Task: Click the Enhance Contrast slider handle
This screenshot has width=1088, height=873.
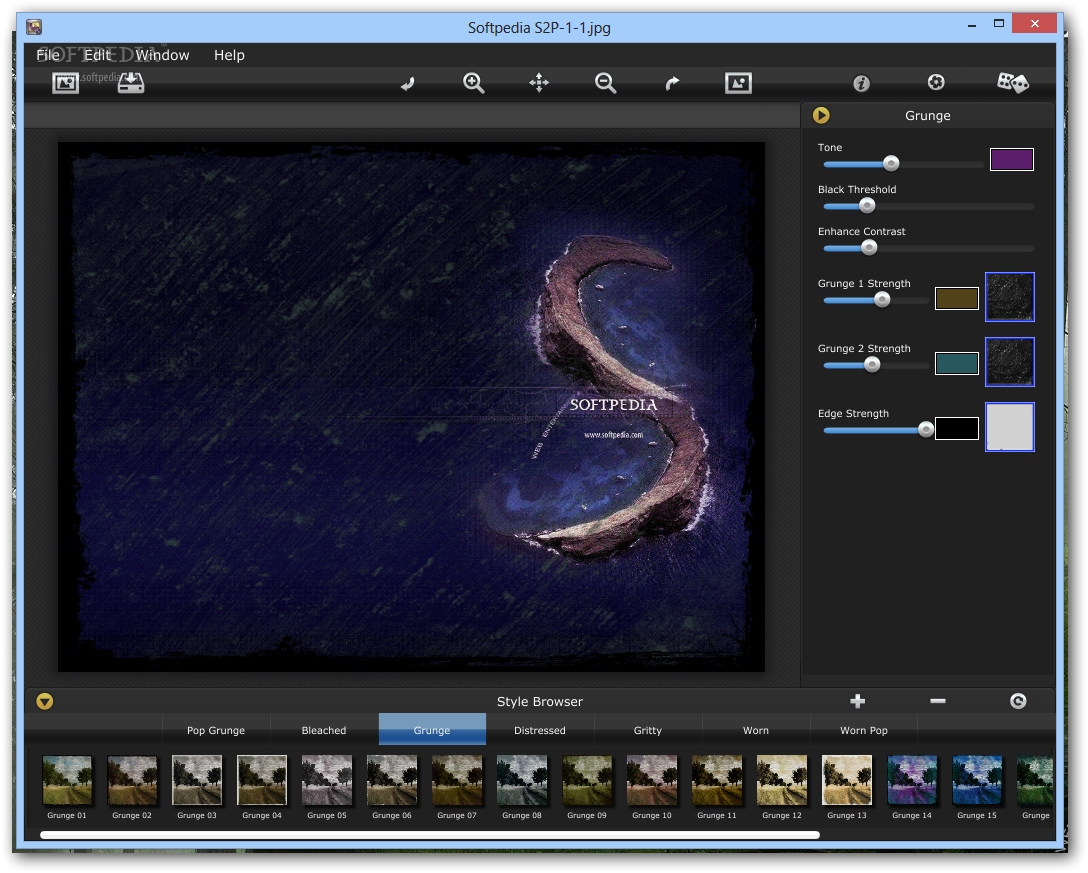Action: click(869, 248)
